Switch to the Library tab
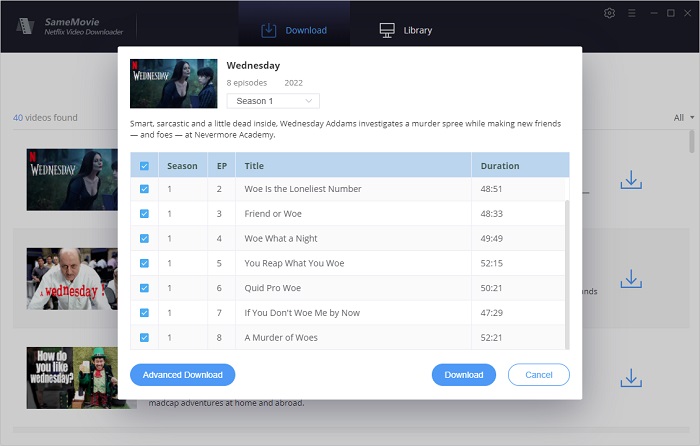The height and width of the screenshot is (446, 700). point(405,30)
